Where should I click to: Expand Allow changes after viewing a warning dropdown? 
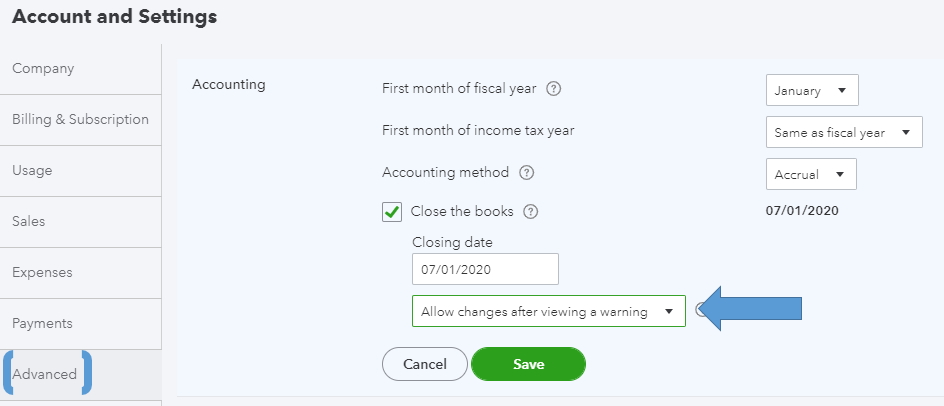[x=548, y=311]
